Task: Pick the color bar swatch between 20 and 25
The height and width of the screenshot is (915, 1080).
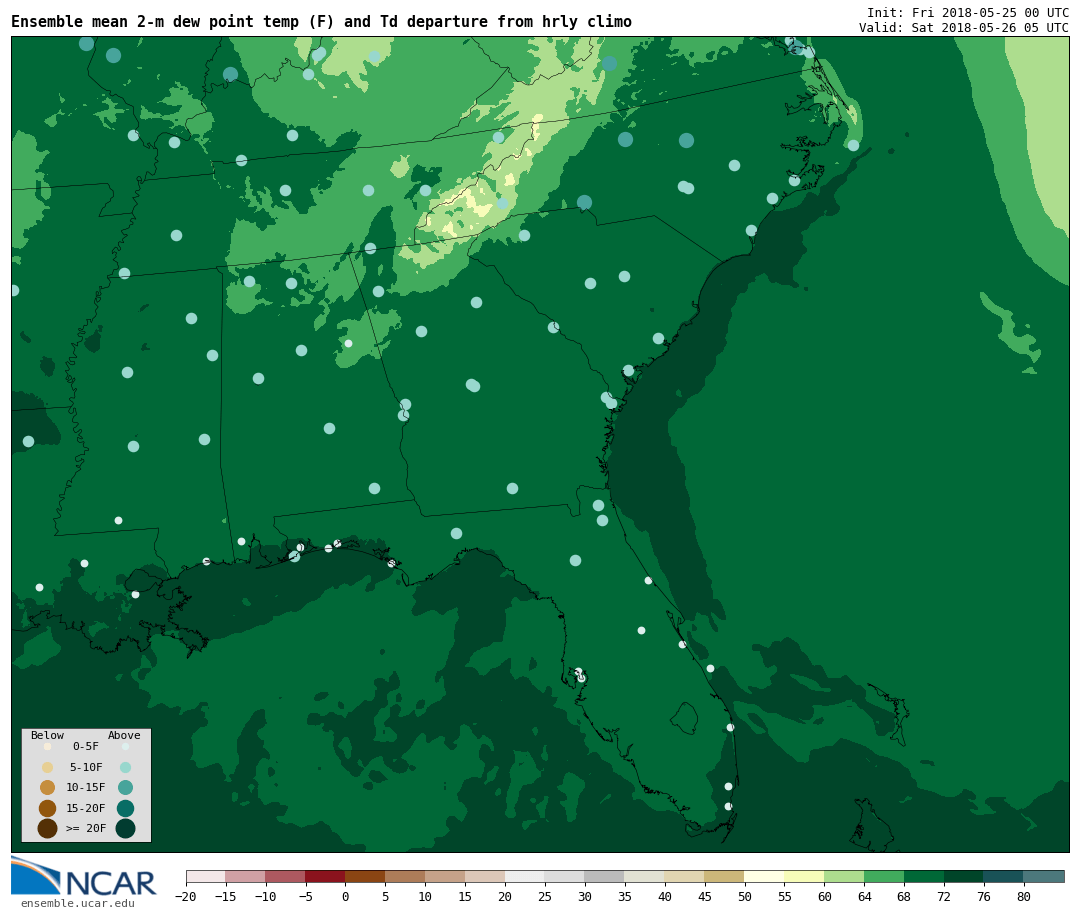Action: pyautogui.click(x=525, y=877)
